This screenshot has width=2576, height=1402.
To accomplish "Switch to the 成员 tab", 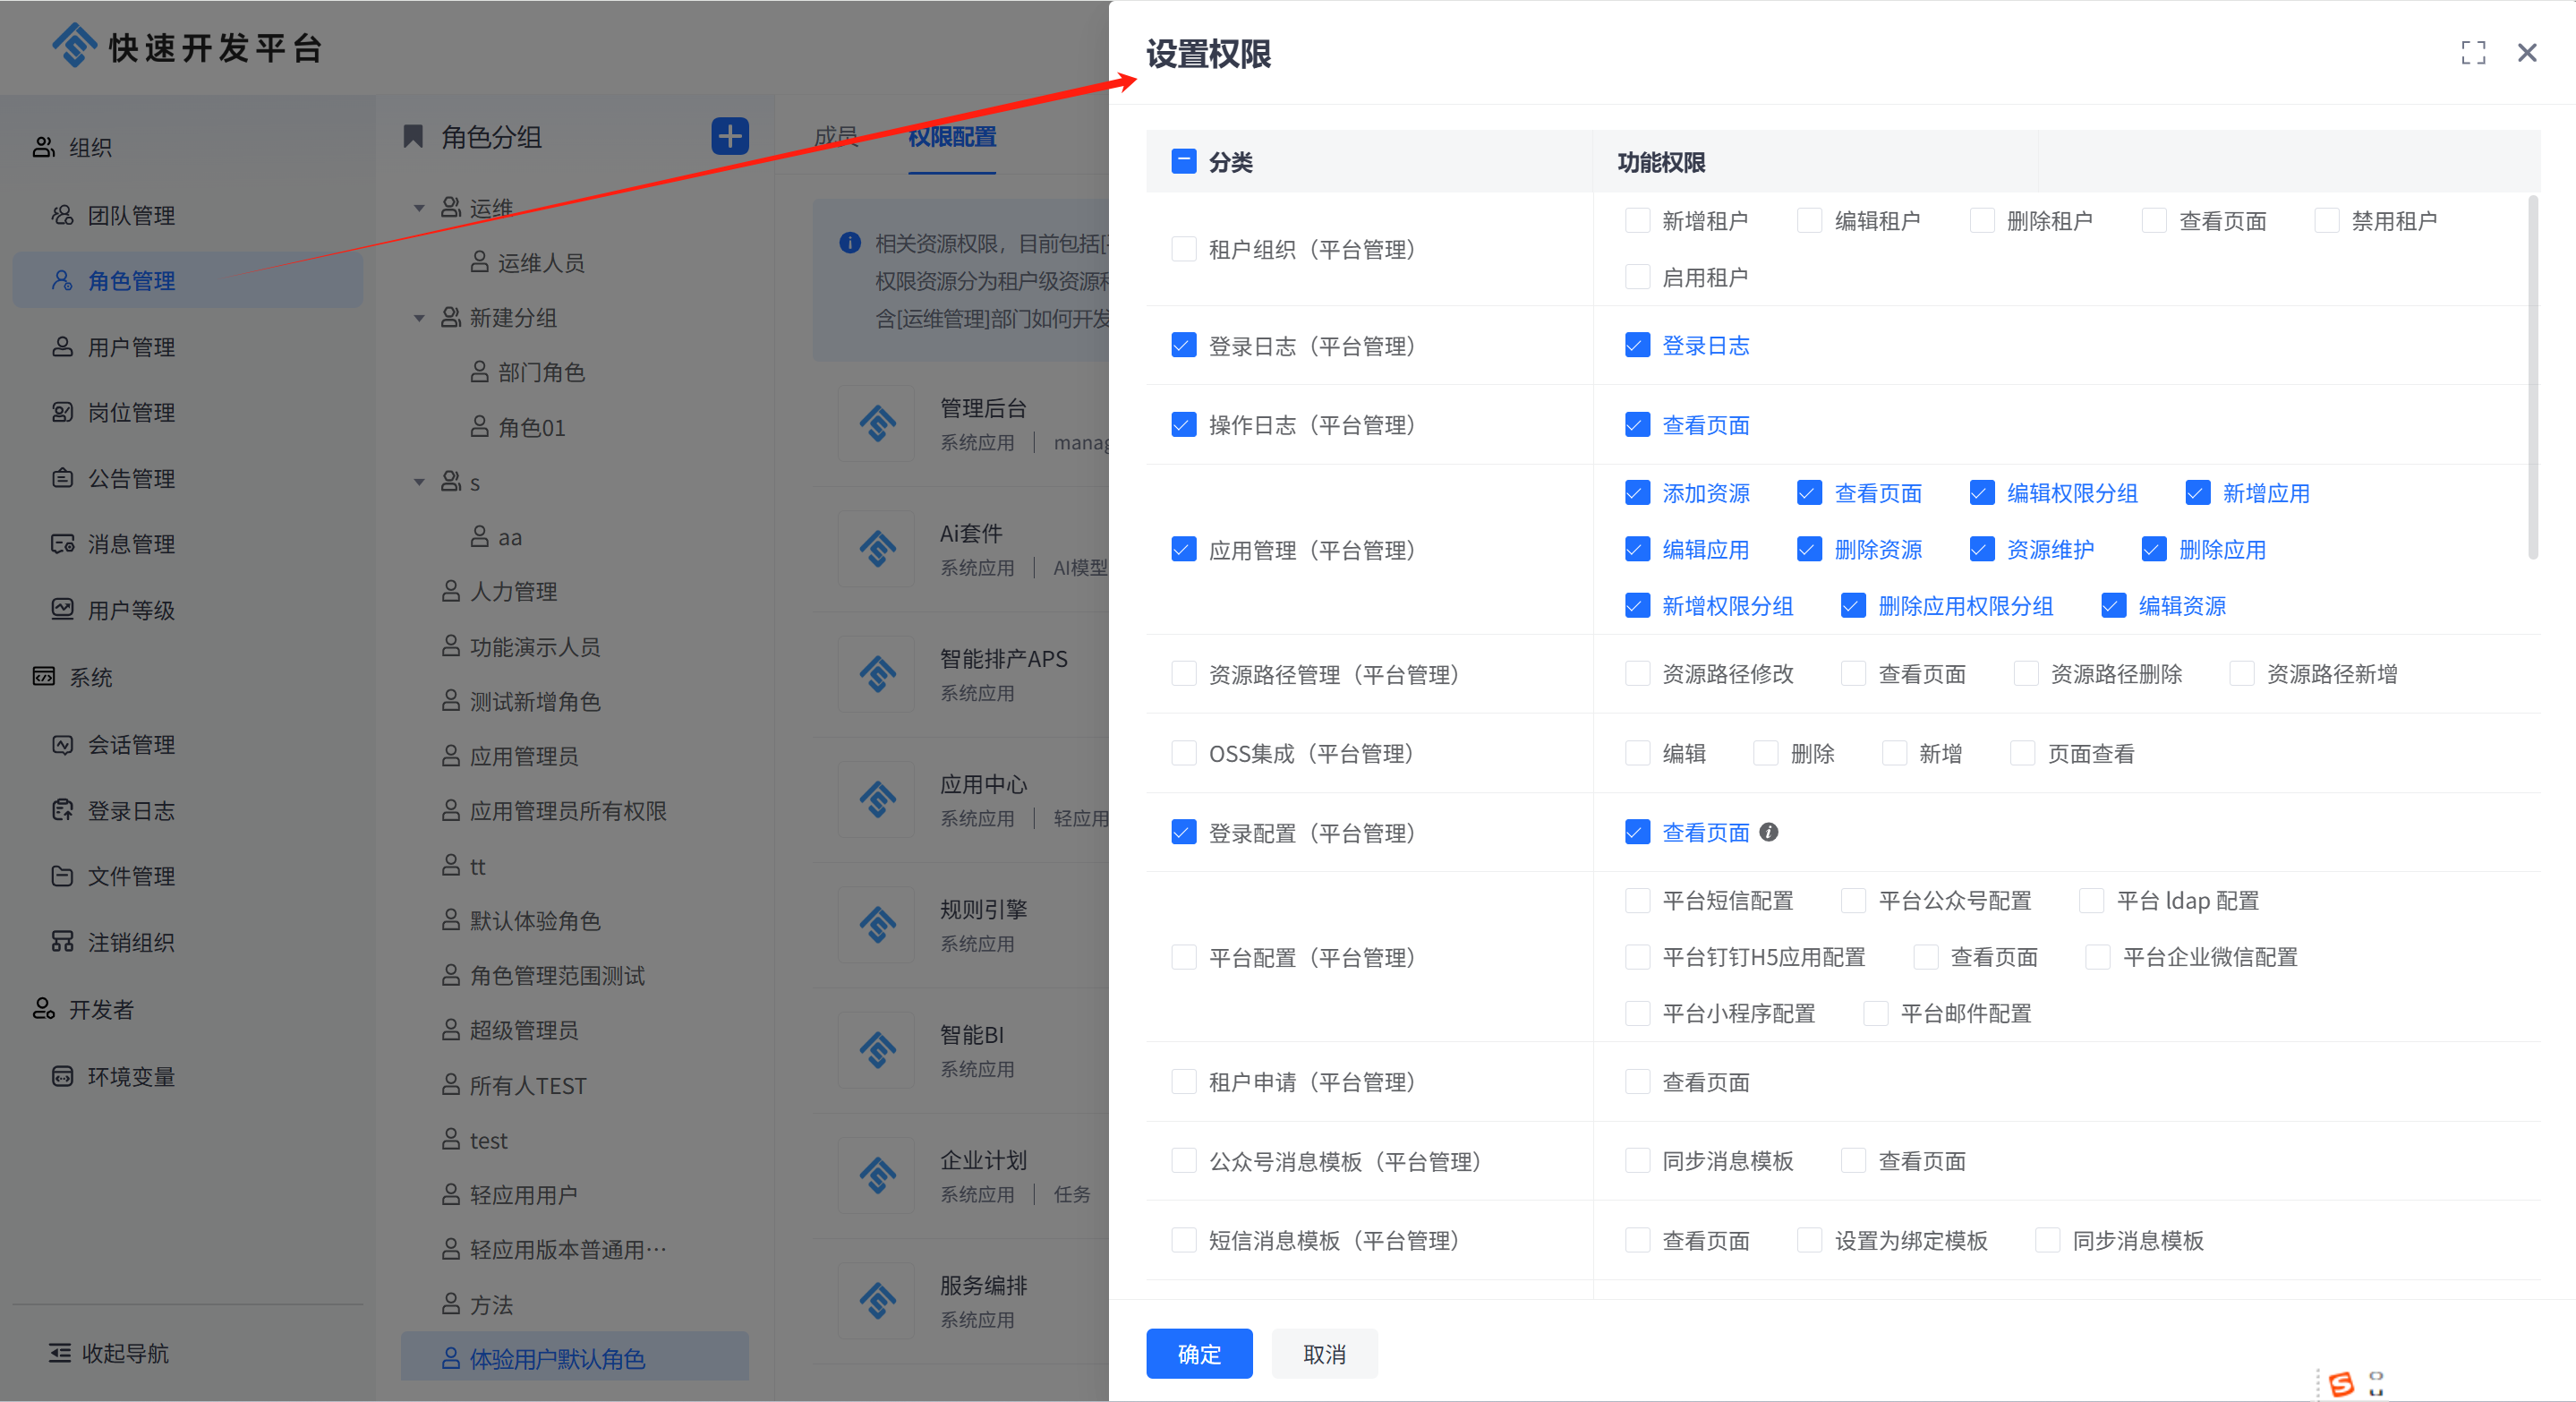I will [x=835, y=136].
